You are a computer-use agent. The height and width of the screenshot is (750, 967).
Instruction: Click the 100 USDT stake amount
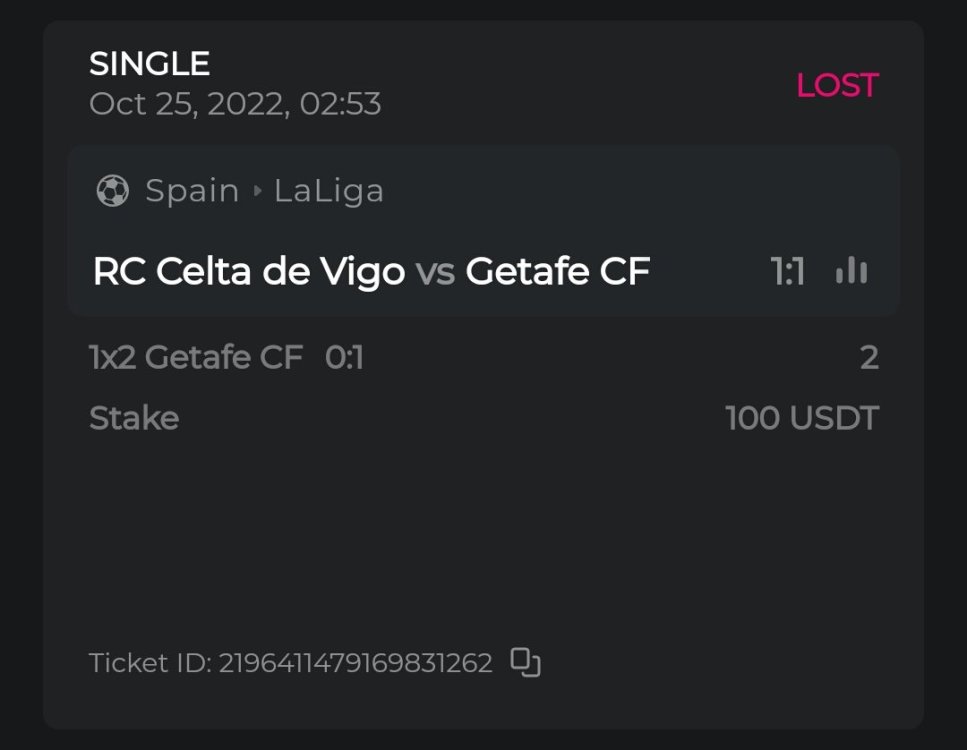tap(801, 418)
